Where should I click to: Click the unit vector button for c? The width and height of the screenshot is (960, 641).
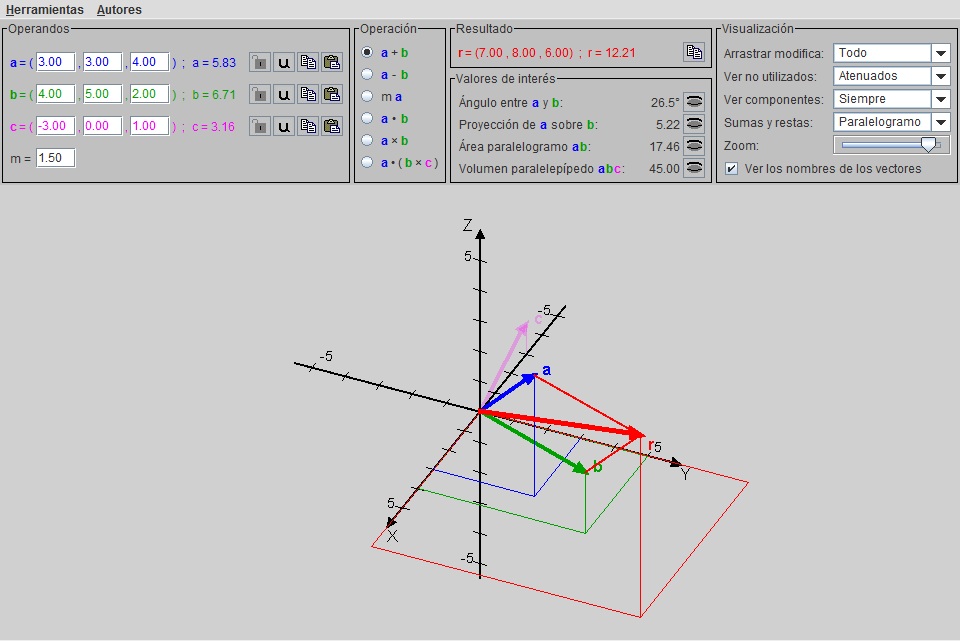[x=284, y=127]
